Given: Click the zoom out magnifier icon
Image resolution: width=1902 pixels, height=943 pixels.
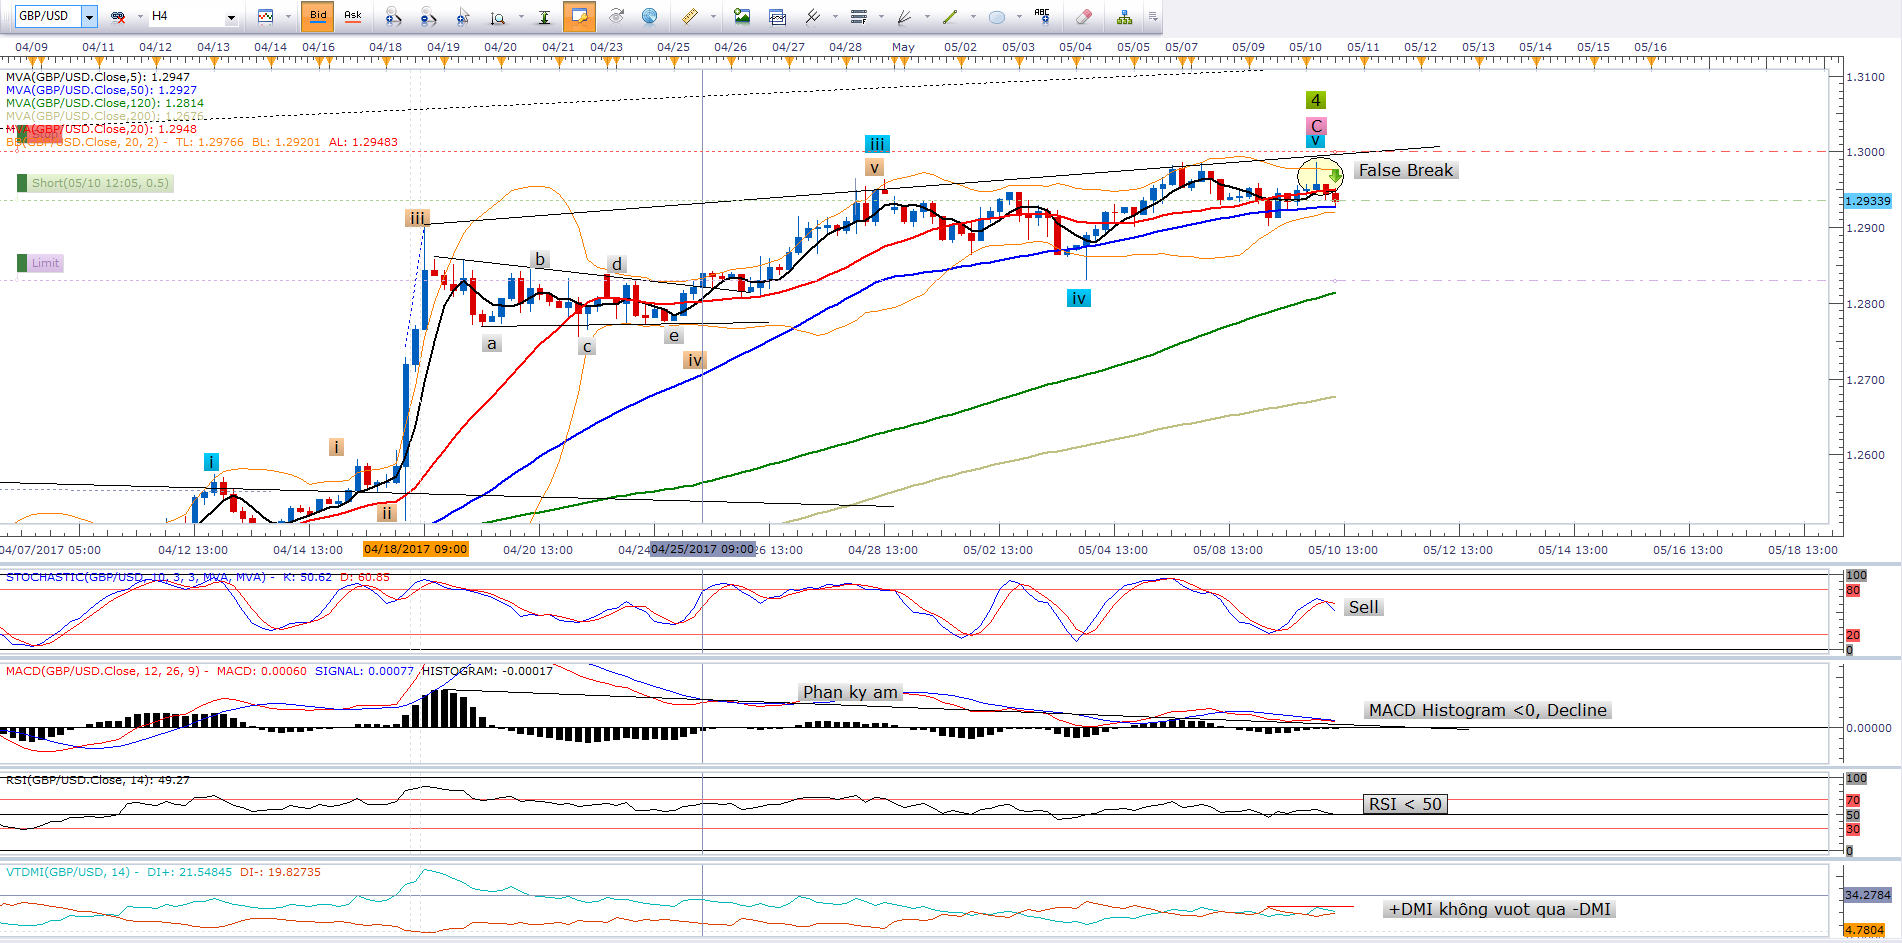Looking at the screenshot, I should 428,16.
